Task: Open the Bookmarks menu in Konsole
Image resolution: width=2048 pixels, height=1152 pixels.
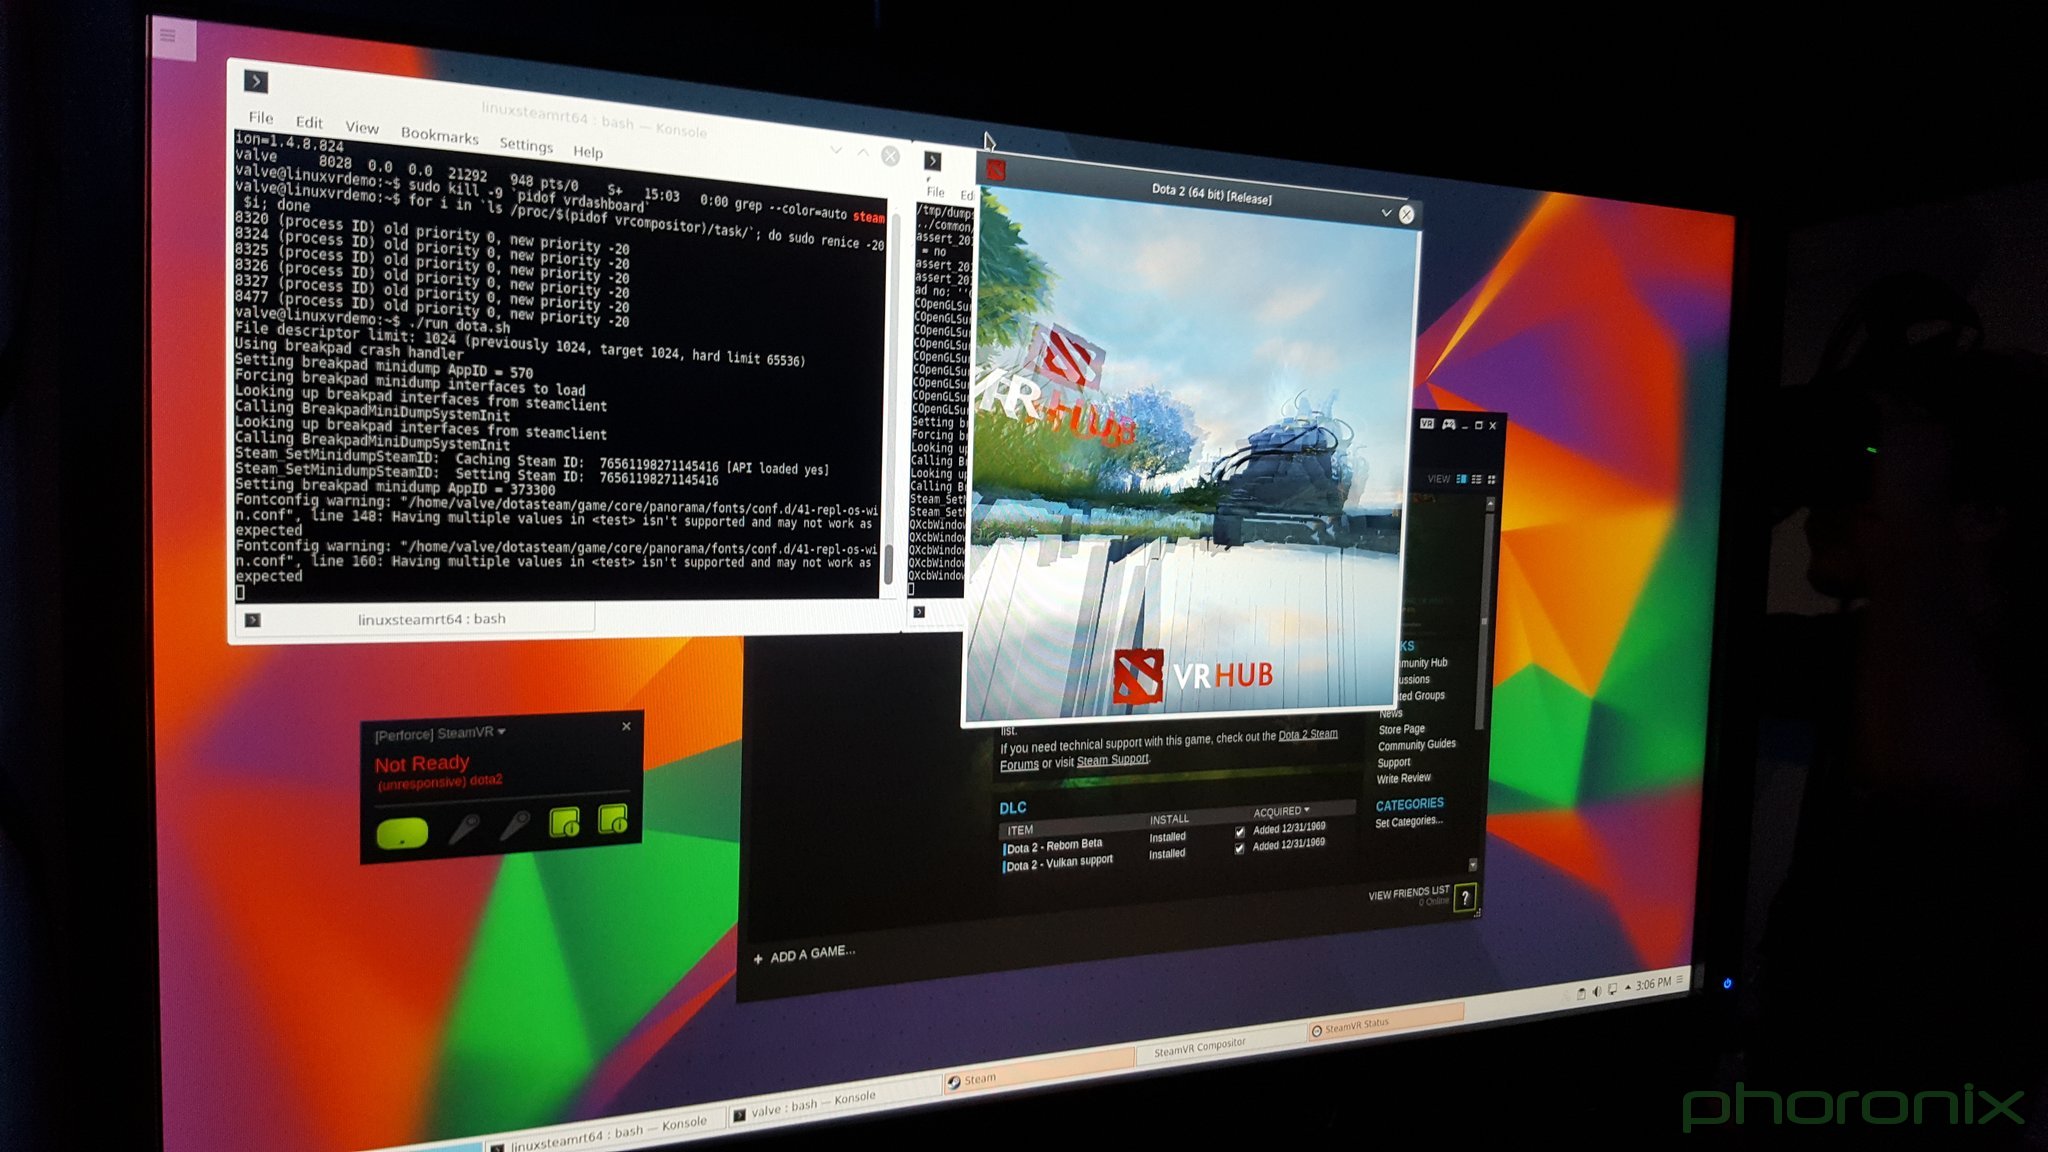Action: [x=439, y=135]
